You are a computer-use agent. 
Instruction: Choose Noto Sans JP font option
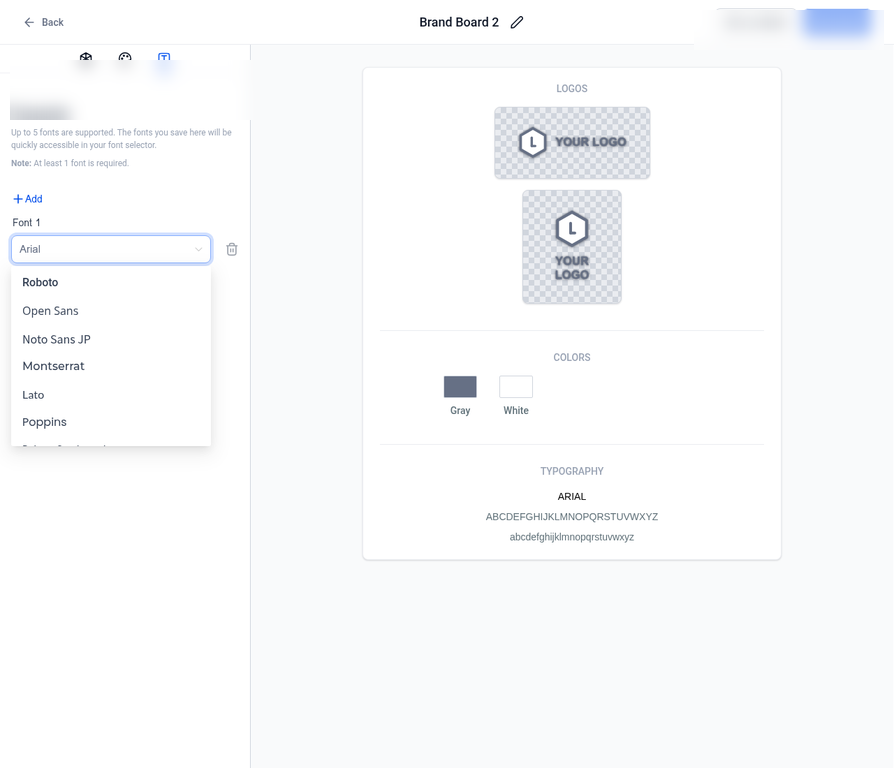(111, 339)
